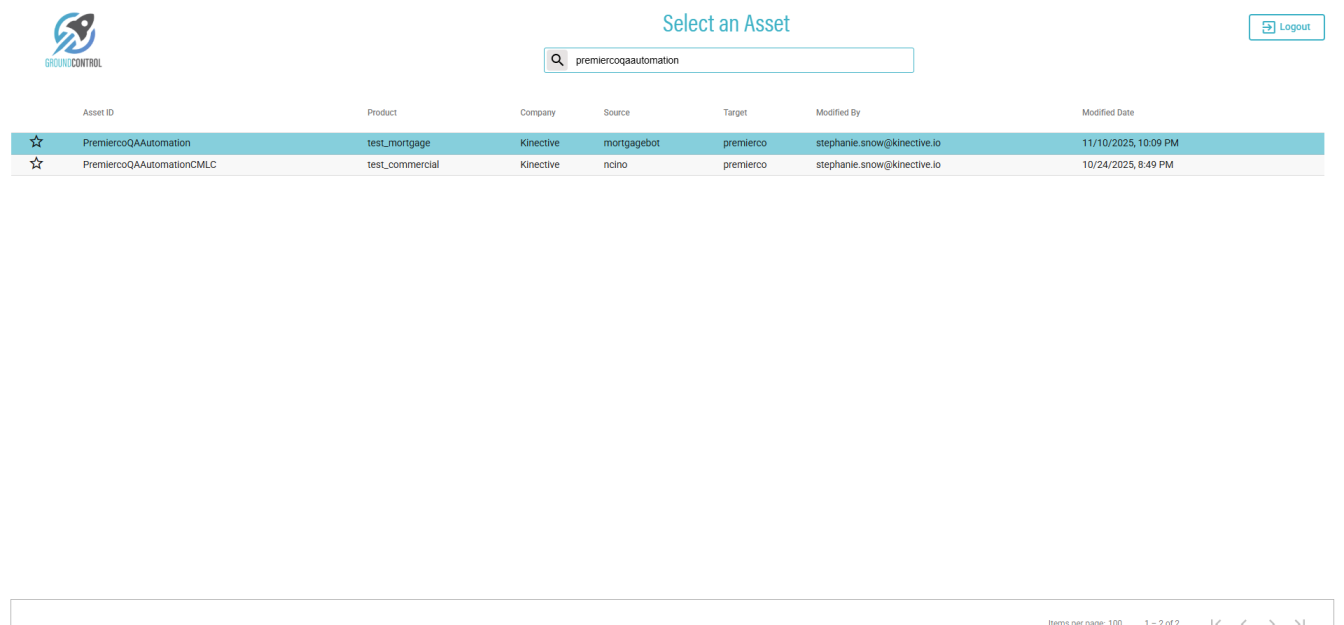Sort by the Company column header
This screenshot has height=625, width=1344.
[538, 113]
